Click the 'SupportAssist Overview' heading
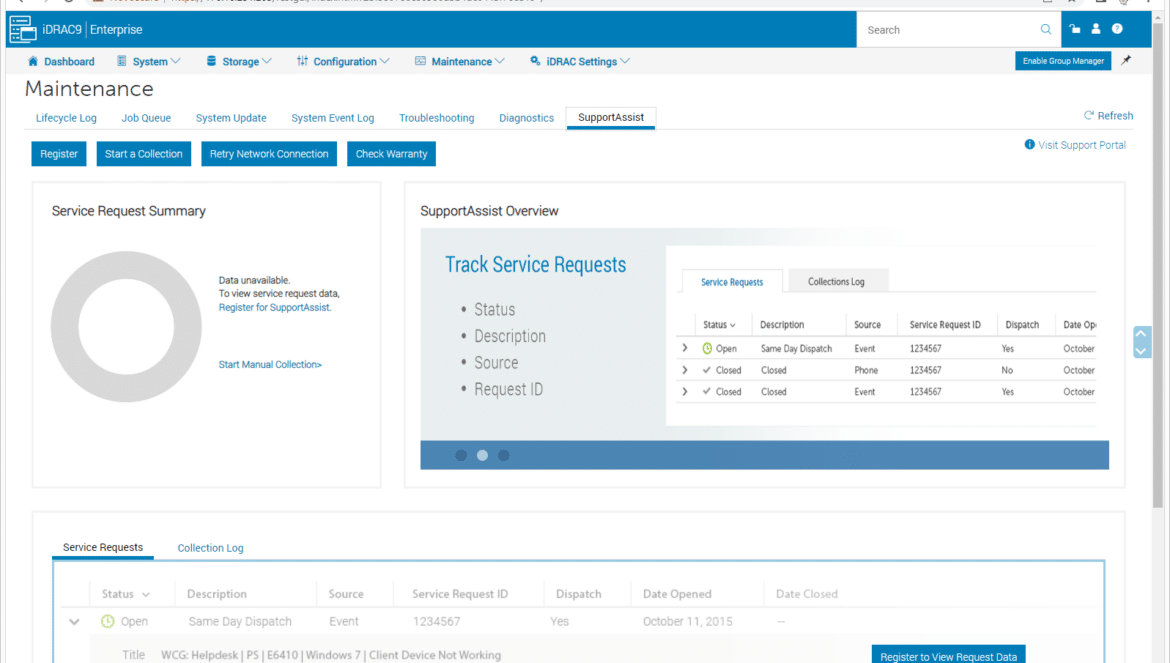The height and width of the screenshot is (663, 1170). tap(489, 211)
